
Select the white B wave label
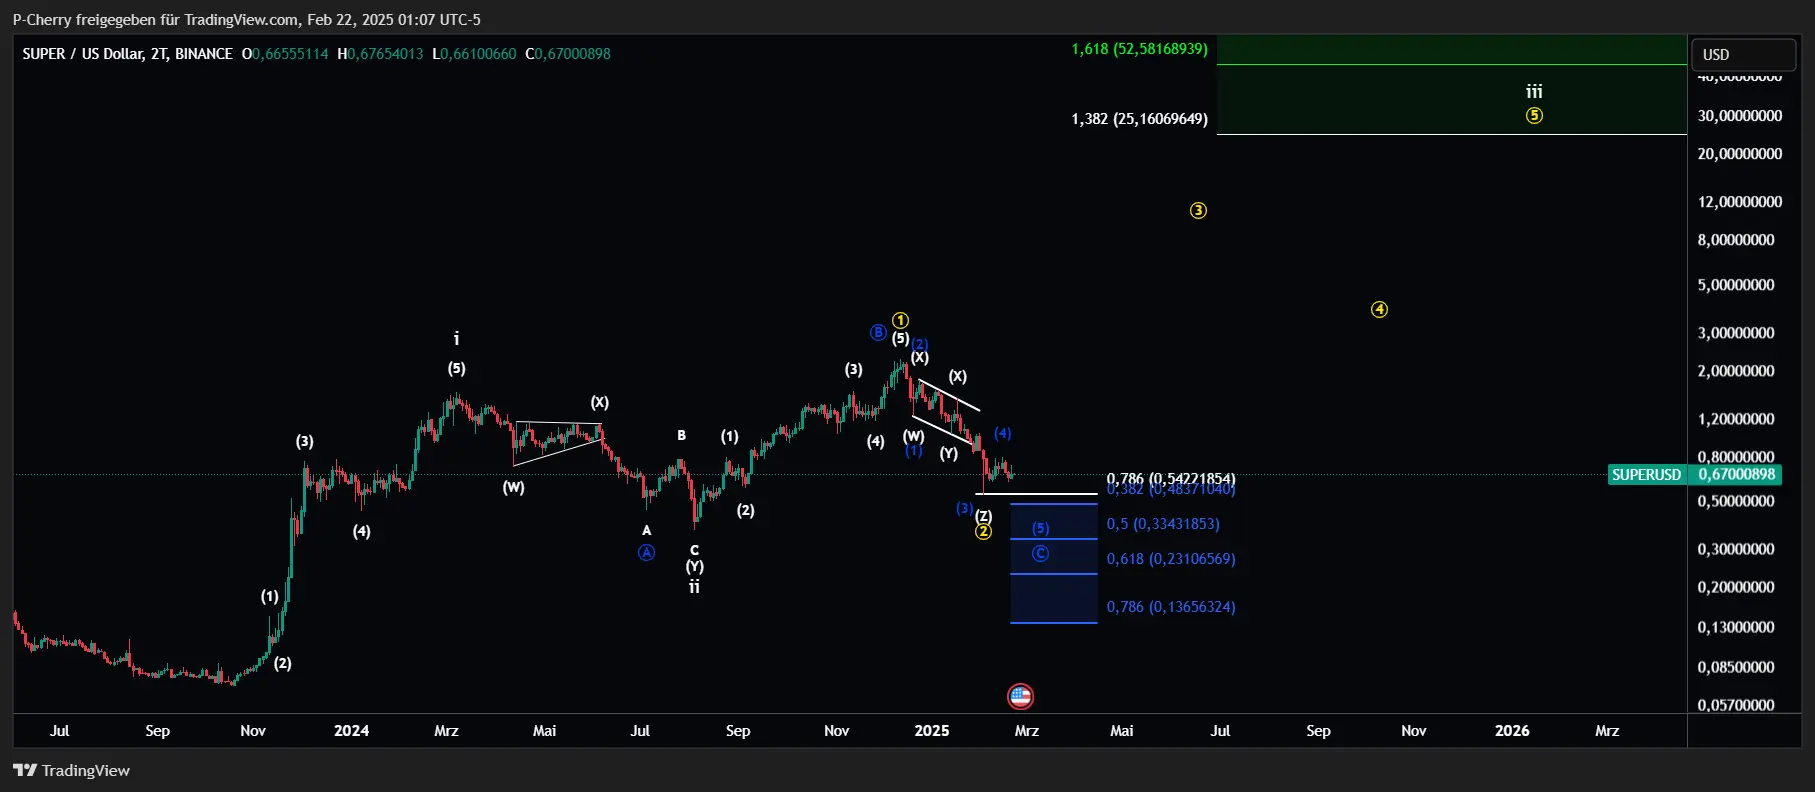681,435
